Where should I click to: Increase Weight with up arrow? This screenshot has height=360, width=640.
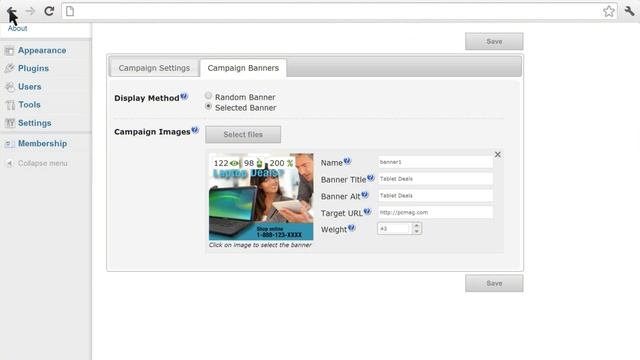416,225
